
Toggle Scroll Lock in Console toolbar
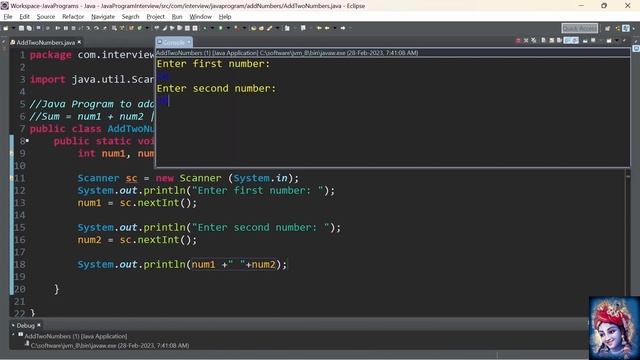pos(551,40)
